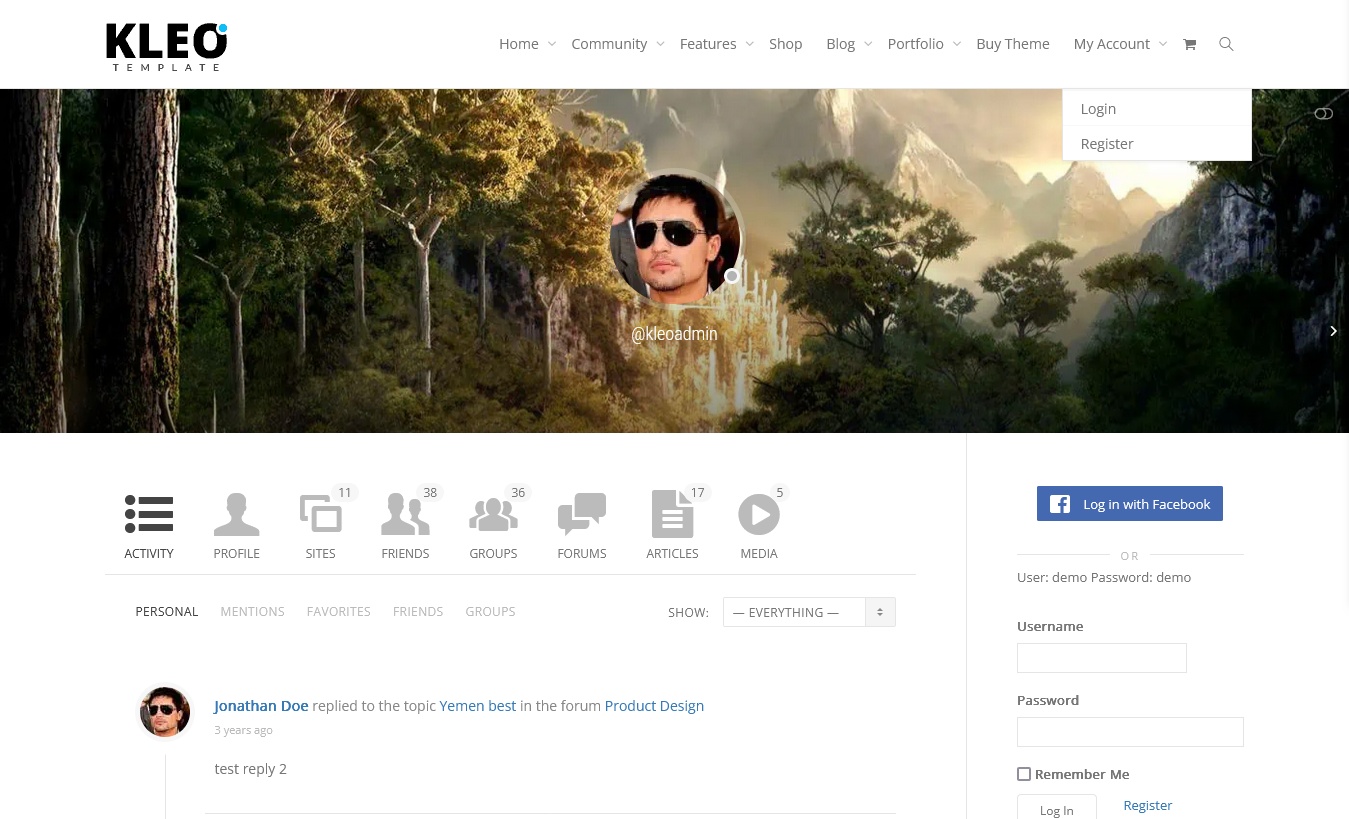This screenshot has width=1349, height=819.
Task: Switch to the Friends activity sub-tab
Action: point(418,611)
